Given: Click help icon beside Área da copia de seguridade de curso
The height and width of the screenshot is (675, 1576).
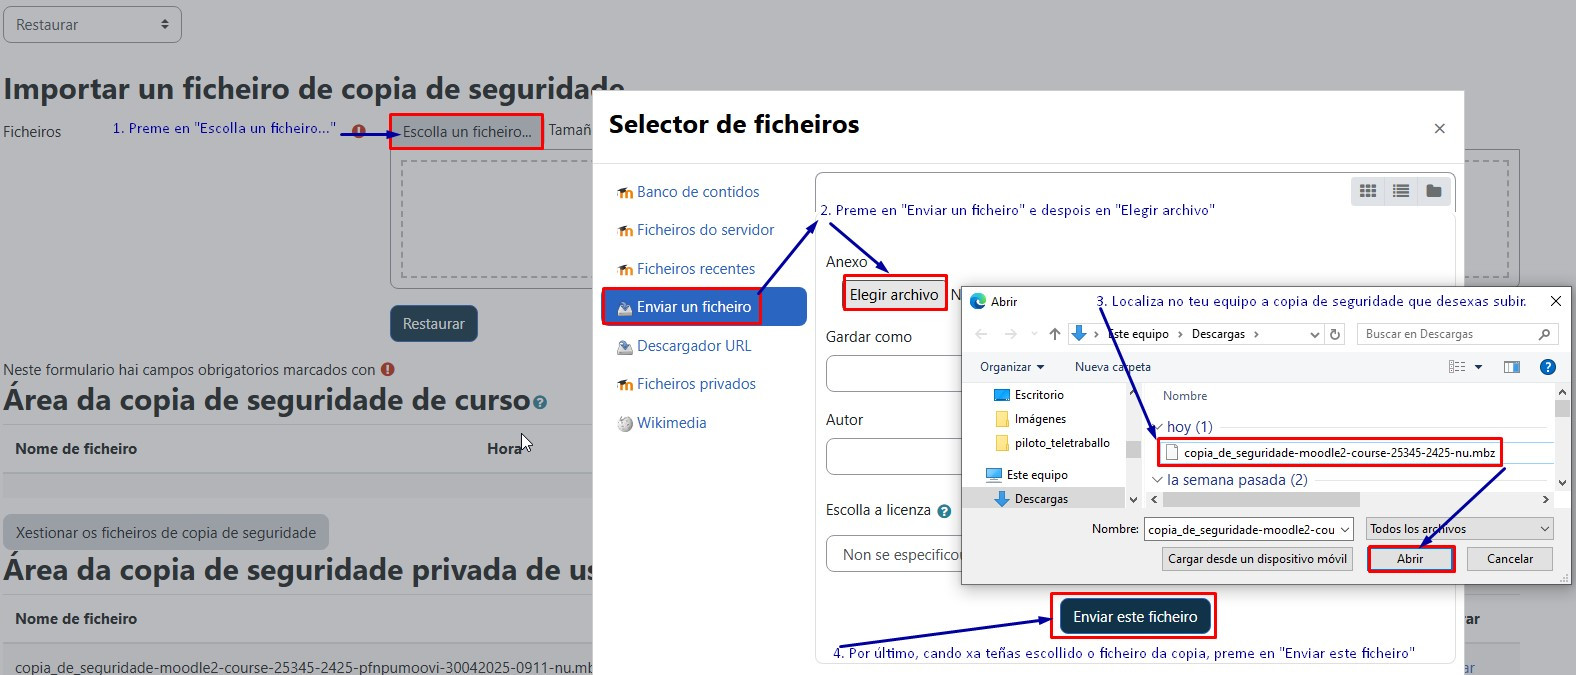Looking at the screenshot, I should click(540, 402).
